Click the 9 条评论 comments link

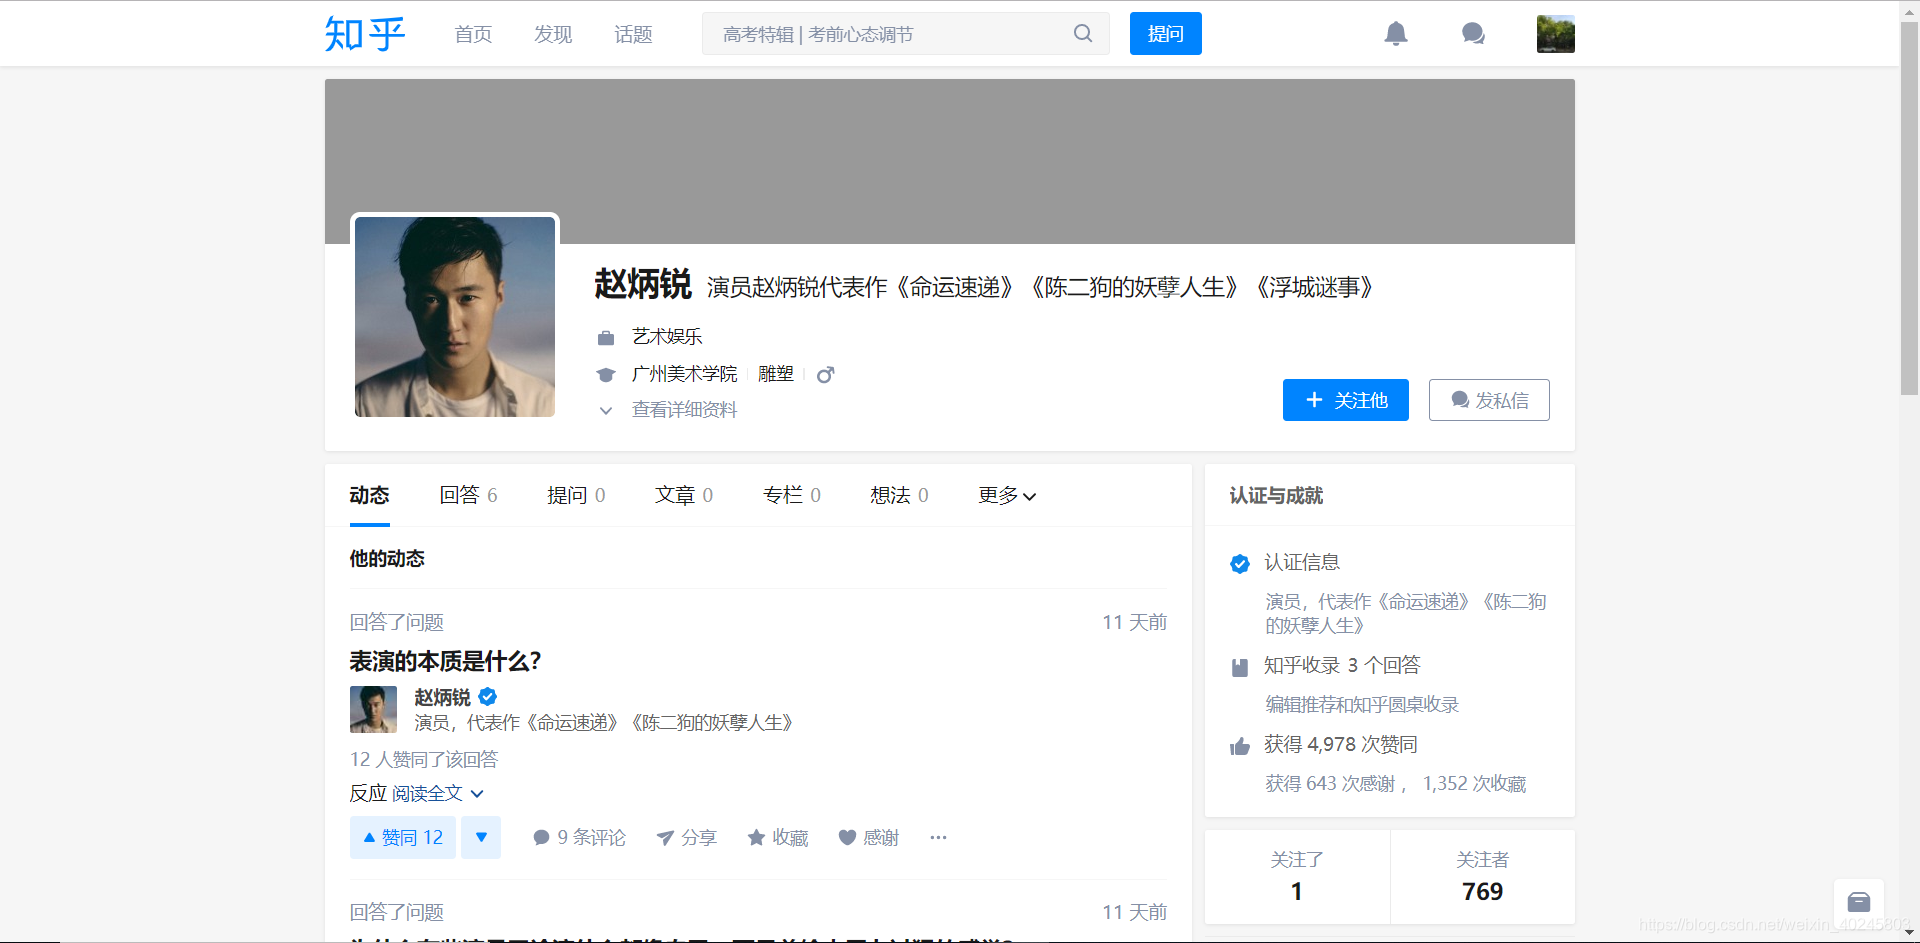coord(580,838)
